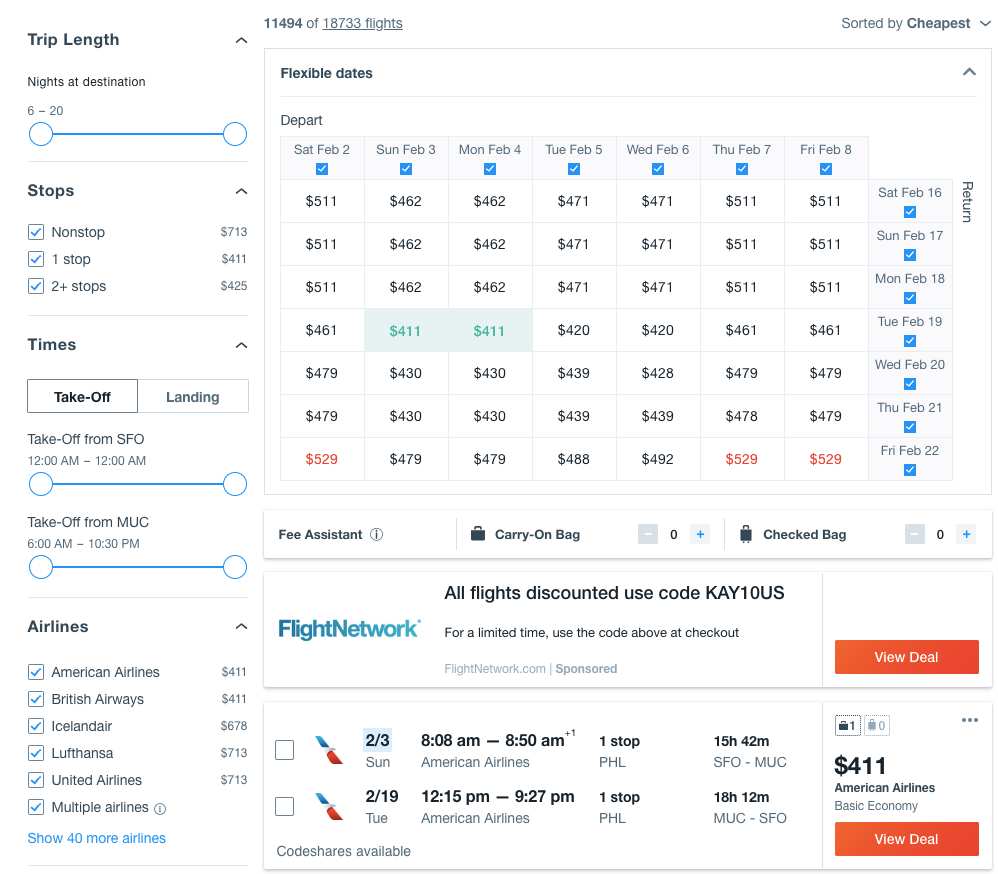Image resolution: width=998 pixels, height=874 pixels.
Task: Click latest Take-Off from SFO slider handle
Action: tap(235, 484)
